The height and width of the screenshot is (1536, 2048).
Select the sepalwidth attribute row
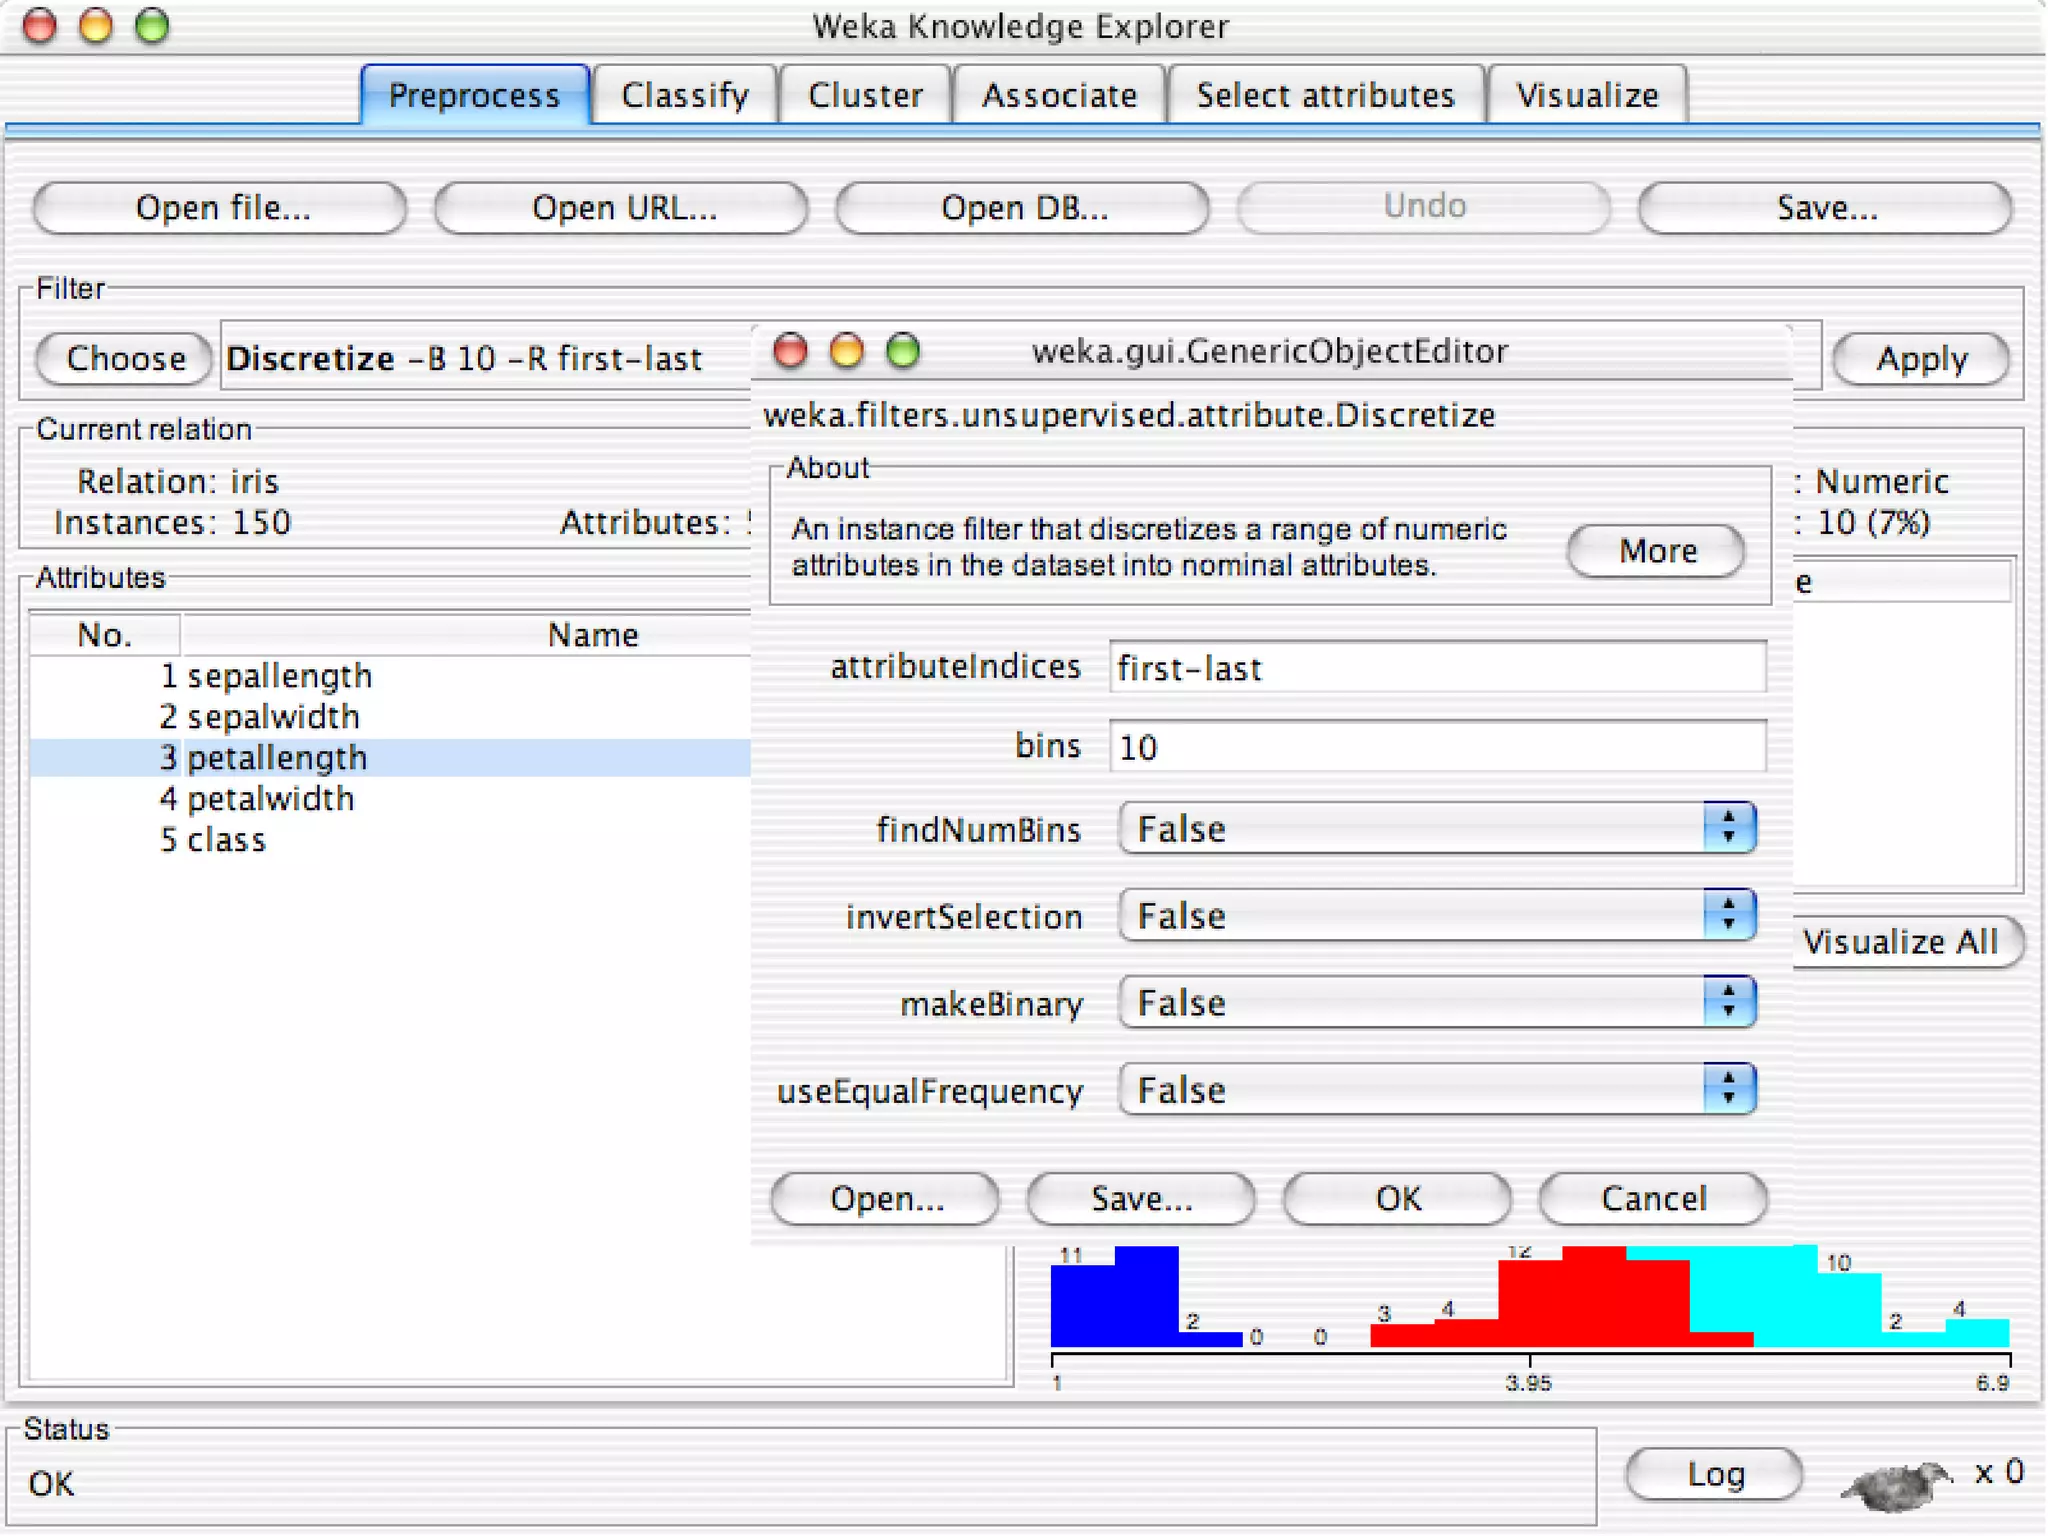pos(273,716)
